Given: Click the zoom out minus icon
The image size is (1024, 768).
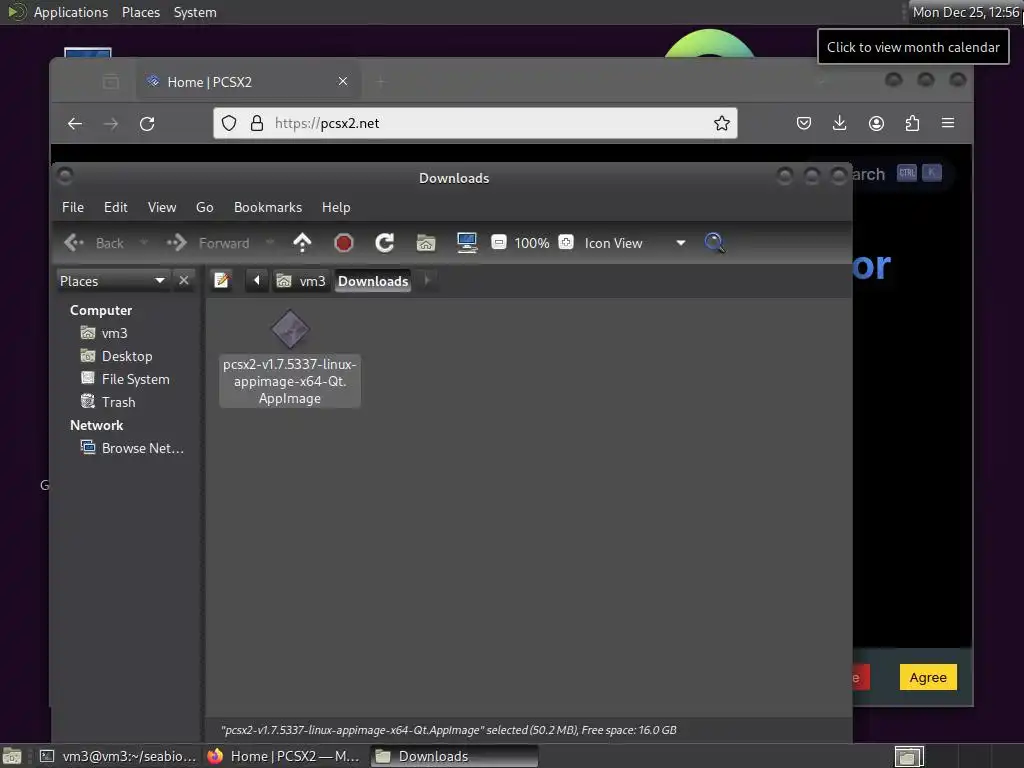Looking at the screenshot, I should pos(498,242).
